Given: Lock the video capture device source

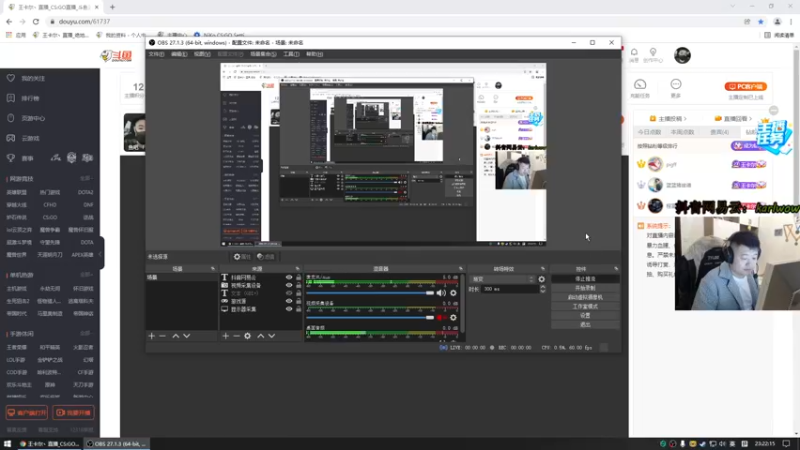Looking at the screenshot, I should (298, 285).
